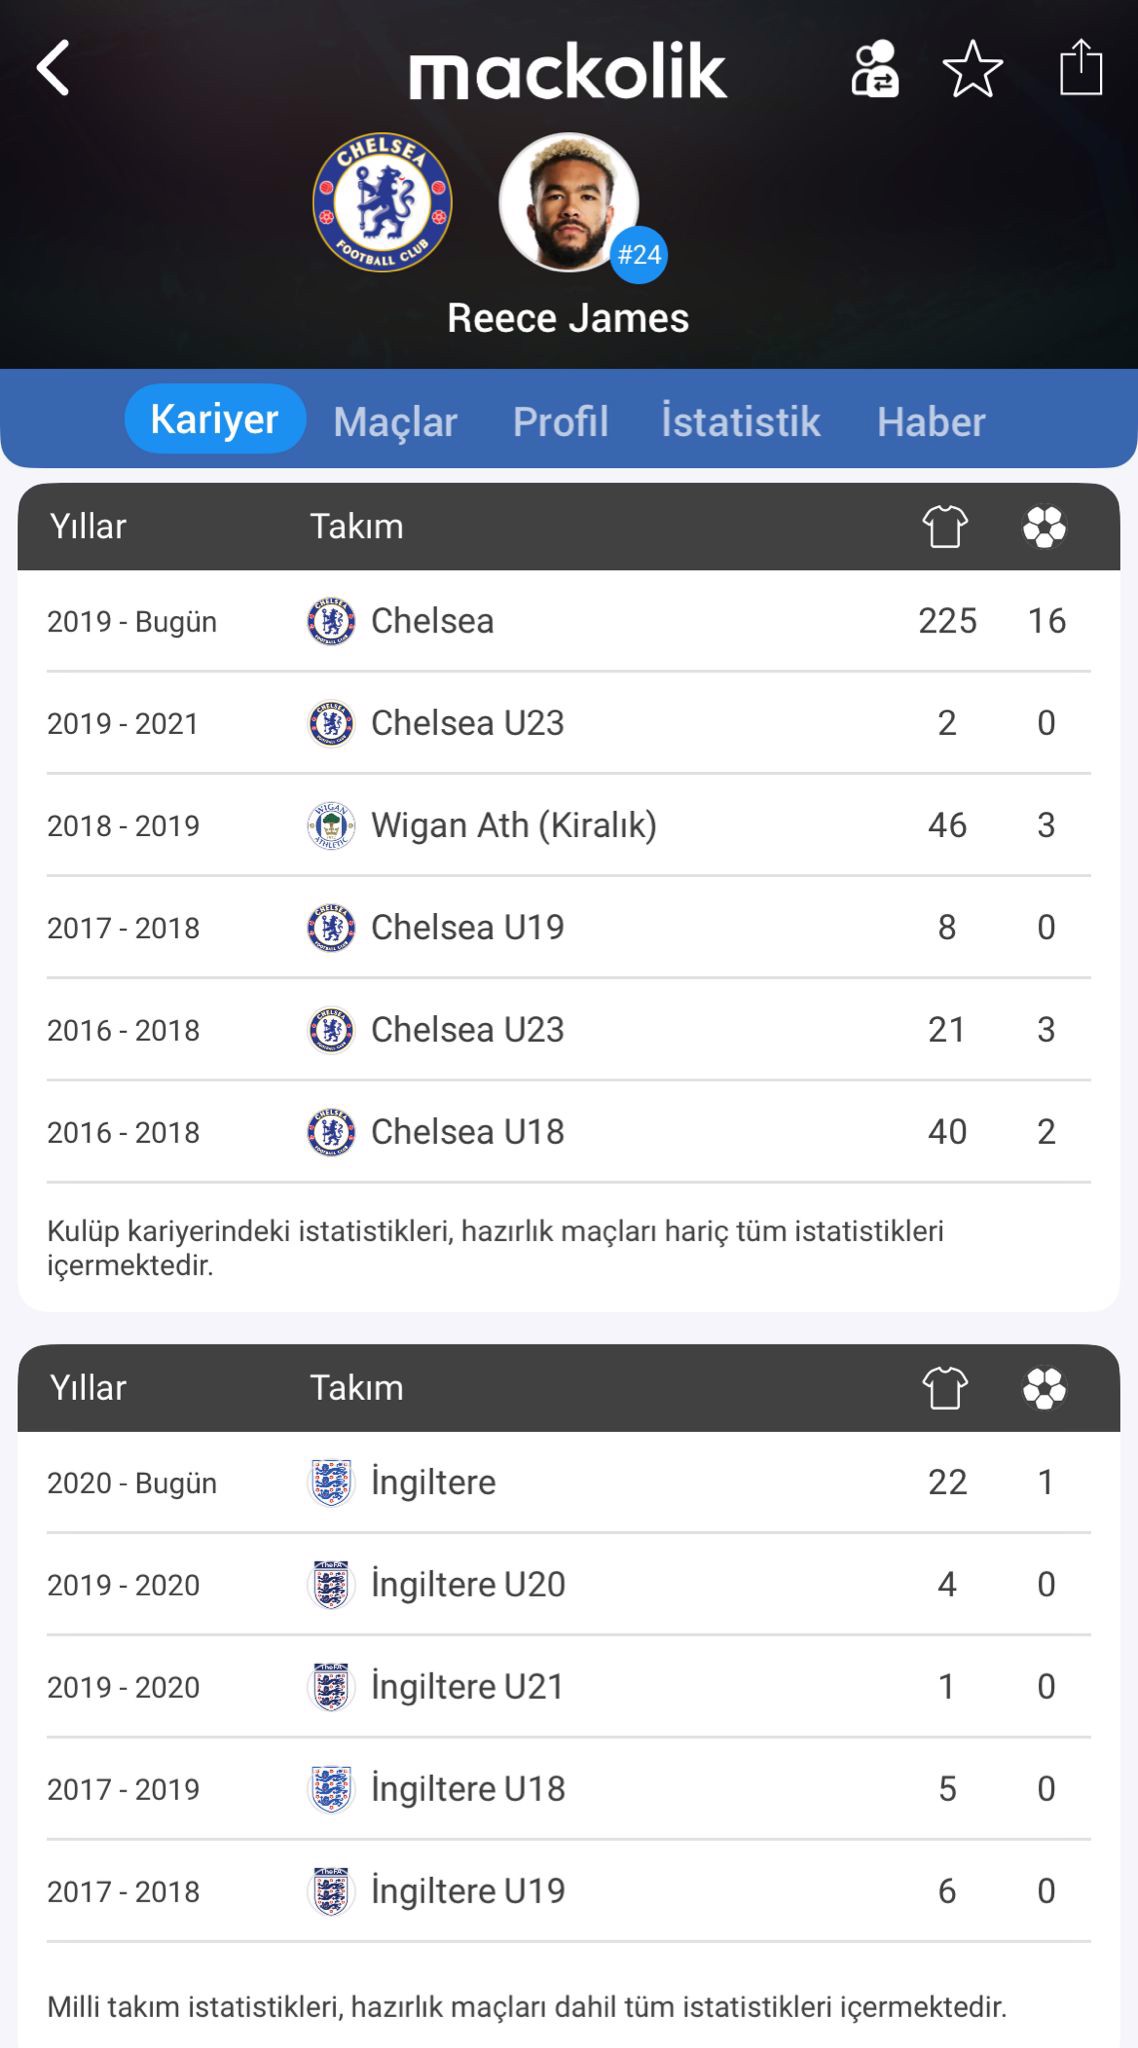The width and height of the screenshot is (1138, 2048).
Task: Toggle the favorite star icon
Action: (x=973, y=69)
